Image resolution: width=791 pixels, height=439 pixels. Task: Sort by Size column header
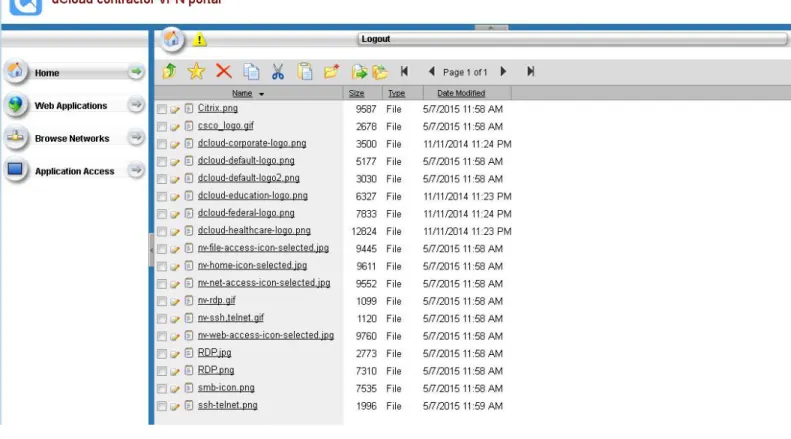coord(356,93)
